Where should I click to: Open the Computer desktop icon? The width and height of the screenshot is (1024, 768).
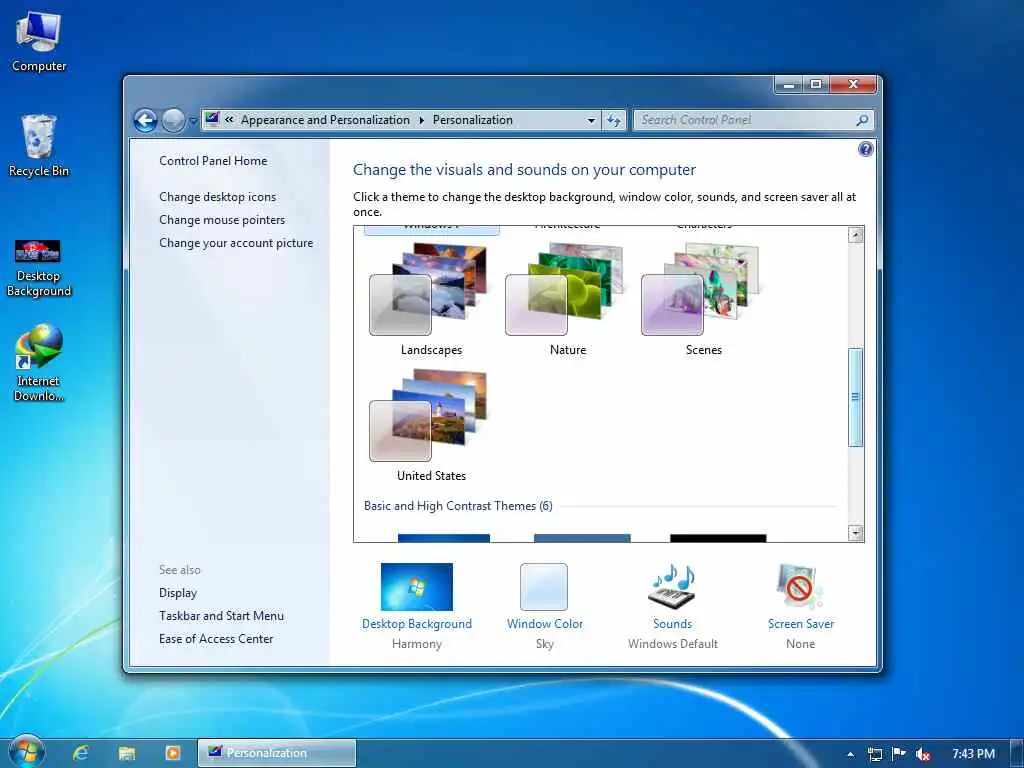pos(39,42)
